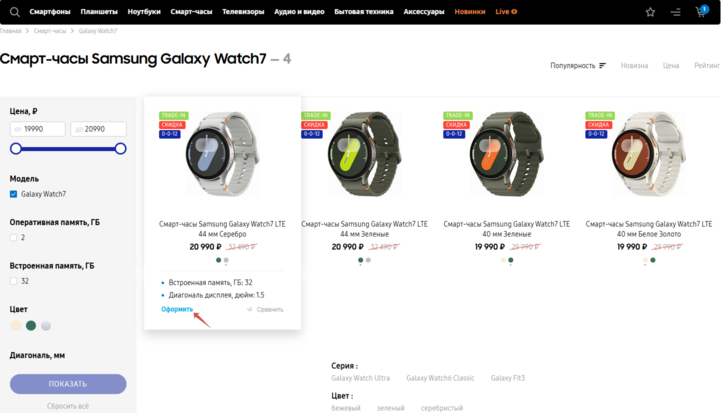The height and width of the screenshot is (413, 721).
Task: Open Galaxy Fit3 series link
Action: 508,378
